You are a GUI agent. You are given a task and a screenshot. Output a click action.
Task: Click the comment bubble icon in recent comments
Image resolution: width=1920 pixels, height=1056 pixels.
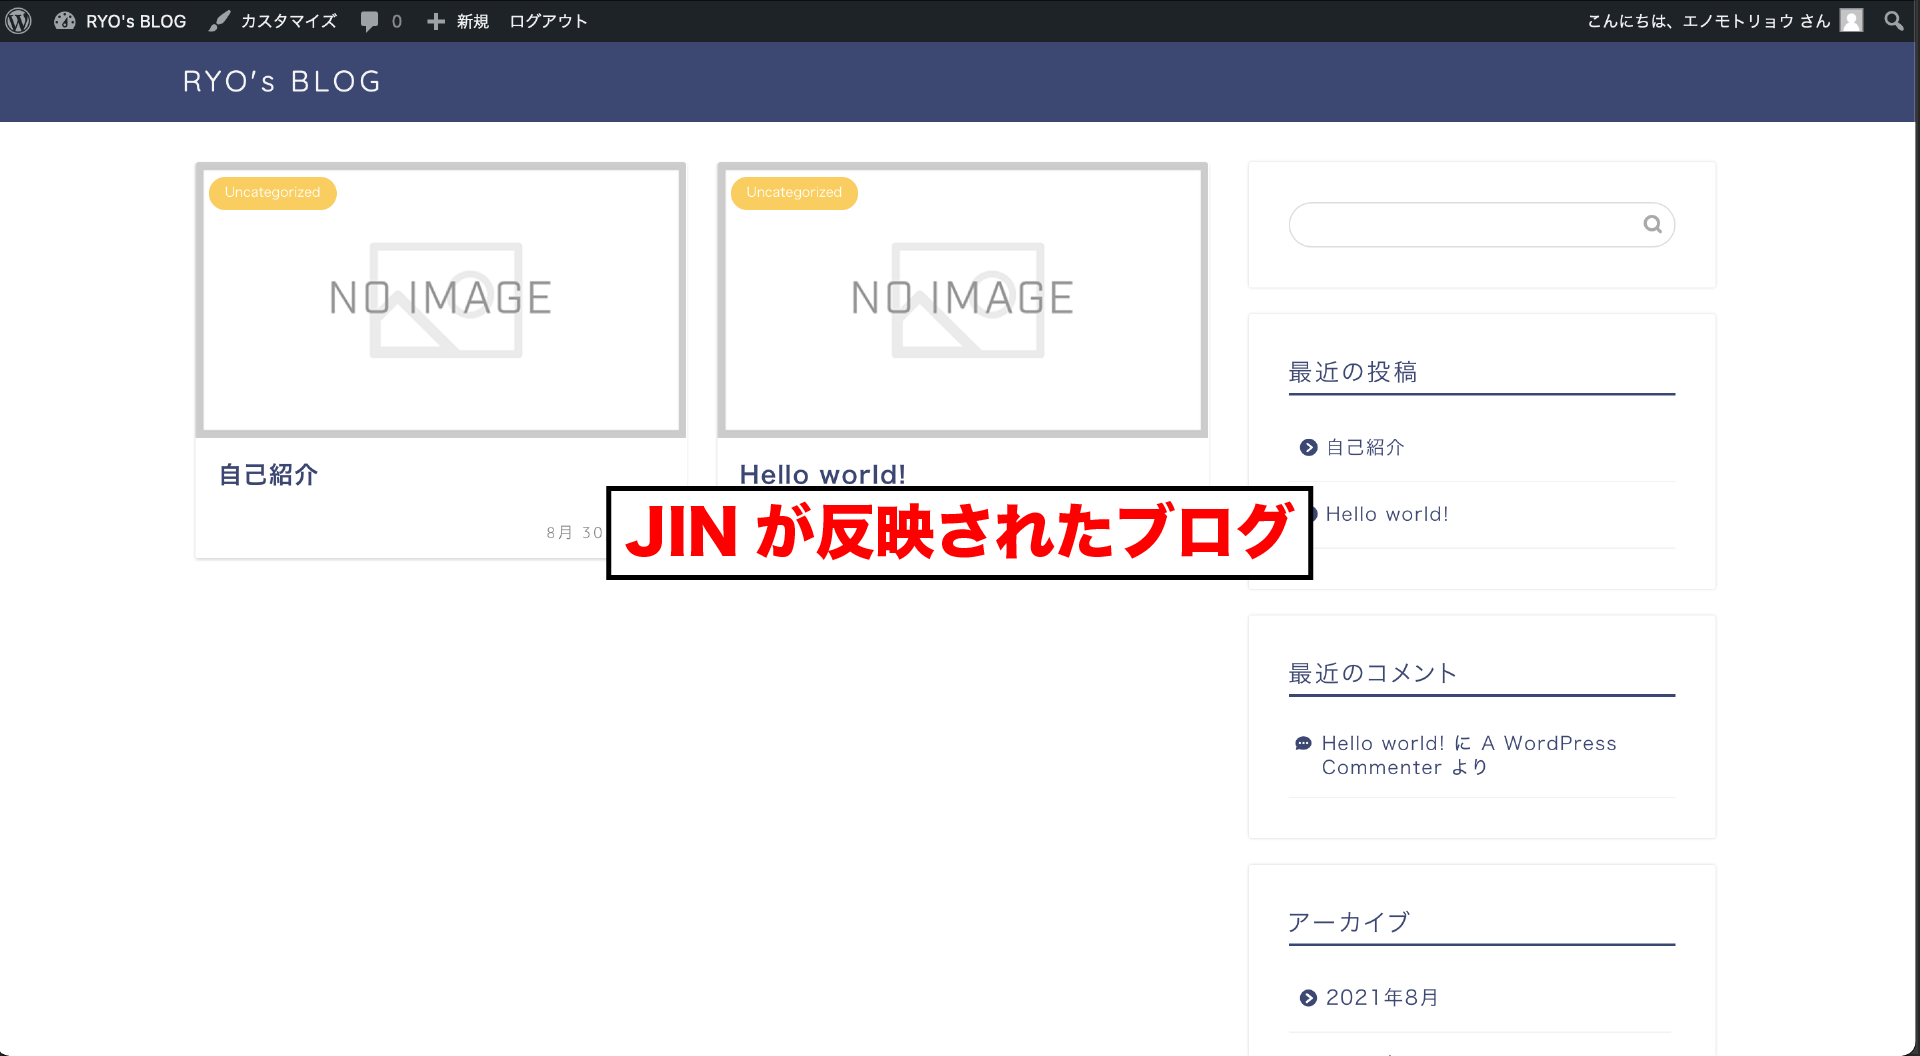(x=1303, y=743)
